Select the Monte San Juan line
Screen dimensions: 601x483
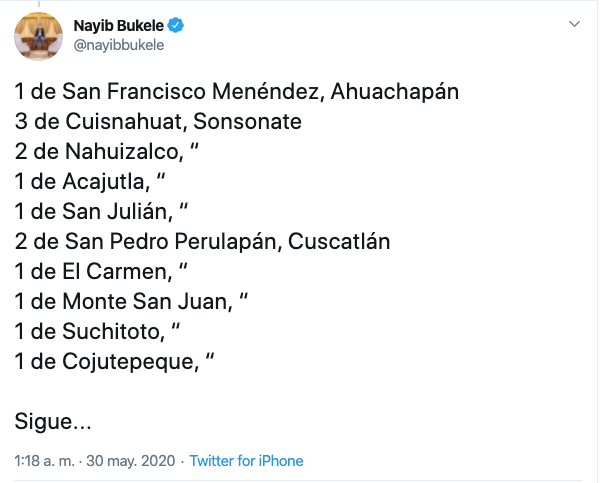click(x=130, y=302)
